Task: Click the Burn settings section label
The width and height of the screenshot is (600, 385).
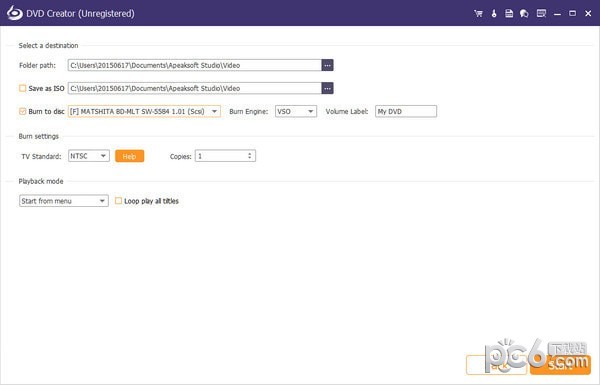Action: [x=39, y=136]
